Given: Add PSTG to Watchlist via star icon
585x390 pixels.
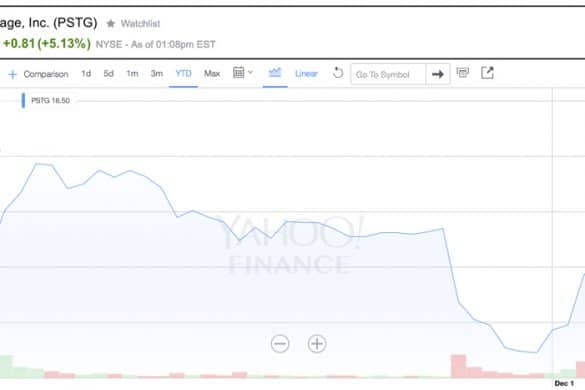Looking at the screenshot, I should (111, 24).
